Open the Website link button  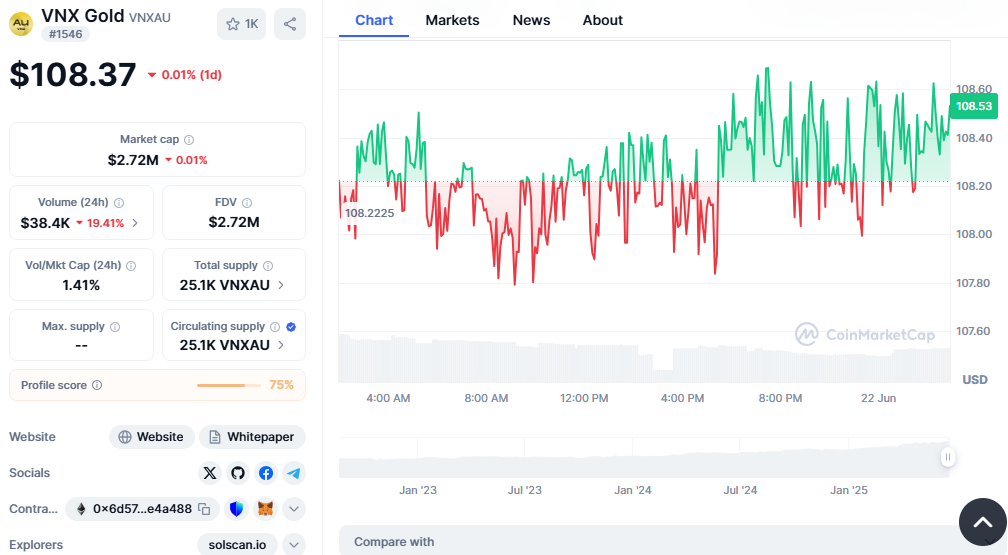click(152, 437)
